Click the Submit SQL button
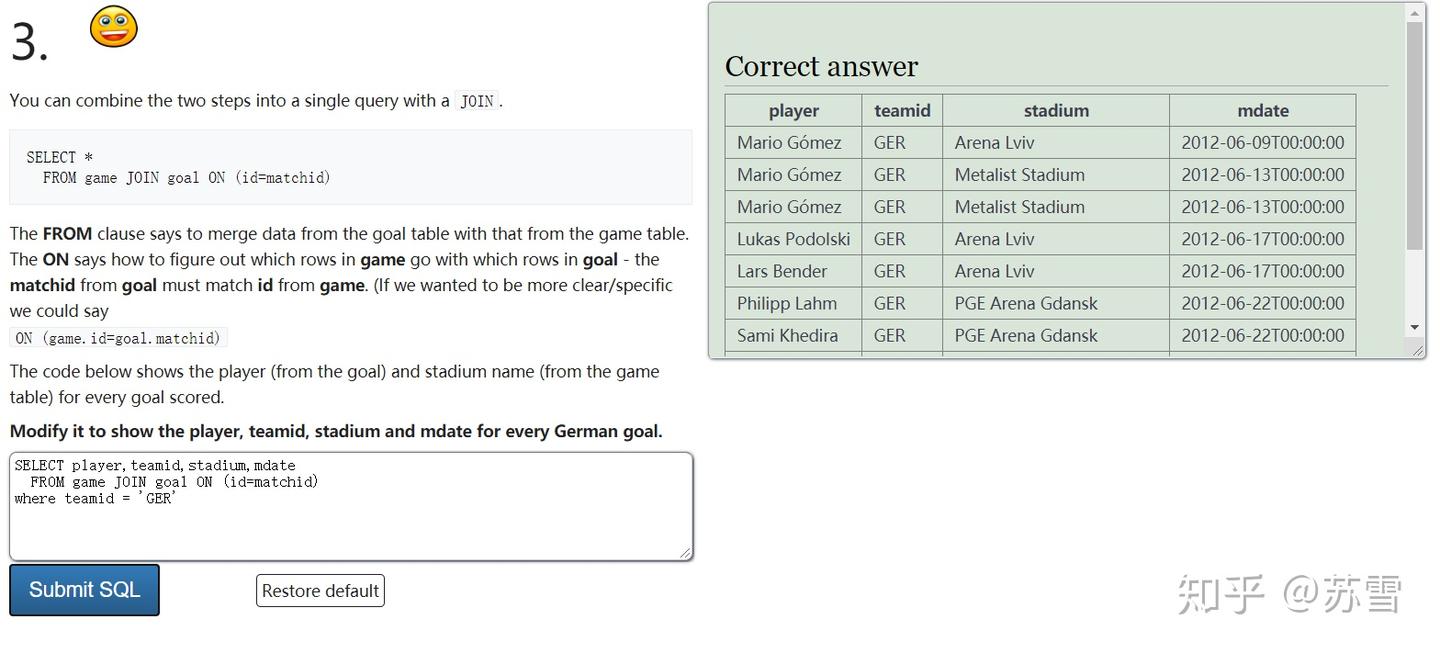This screenshot has width=1440, height=653. point(84,590)
